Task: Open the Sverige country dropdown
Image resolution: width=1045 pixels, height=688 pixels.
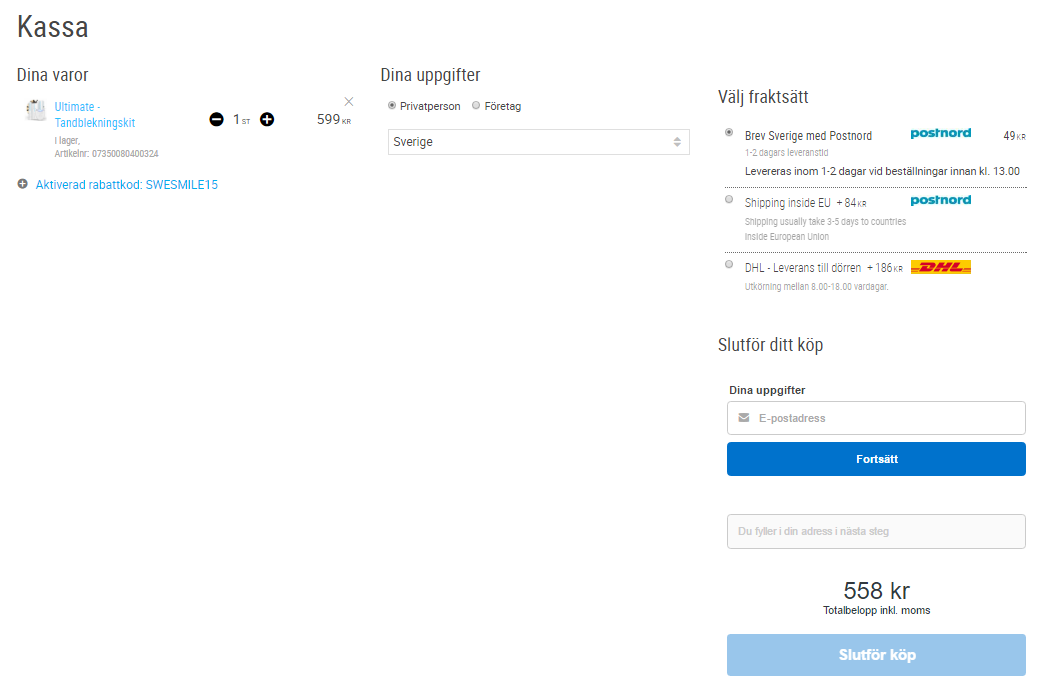Action: tap(538, 142)
